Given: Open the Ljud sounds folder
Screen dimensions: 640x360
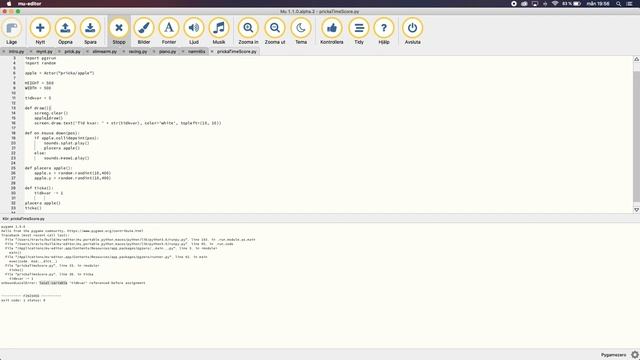Looking at the screenshot, I should tap(194, 31).
